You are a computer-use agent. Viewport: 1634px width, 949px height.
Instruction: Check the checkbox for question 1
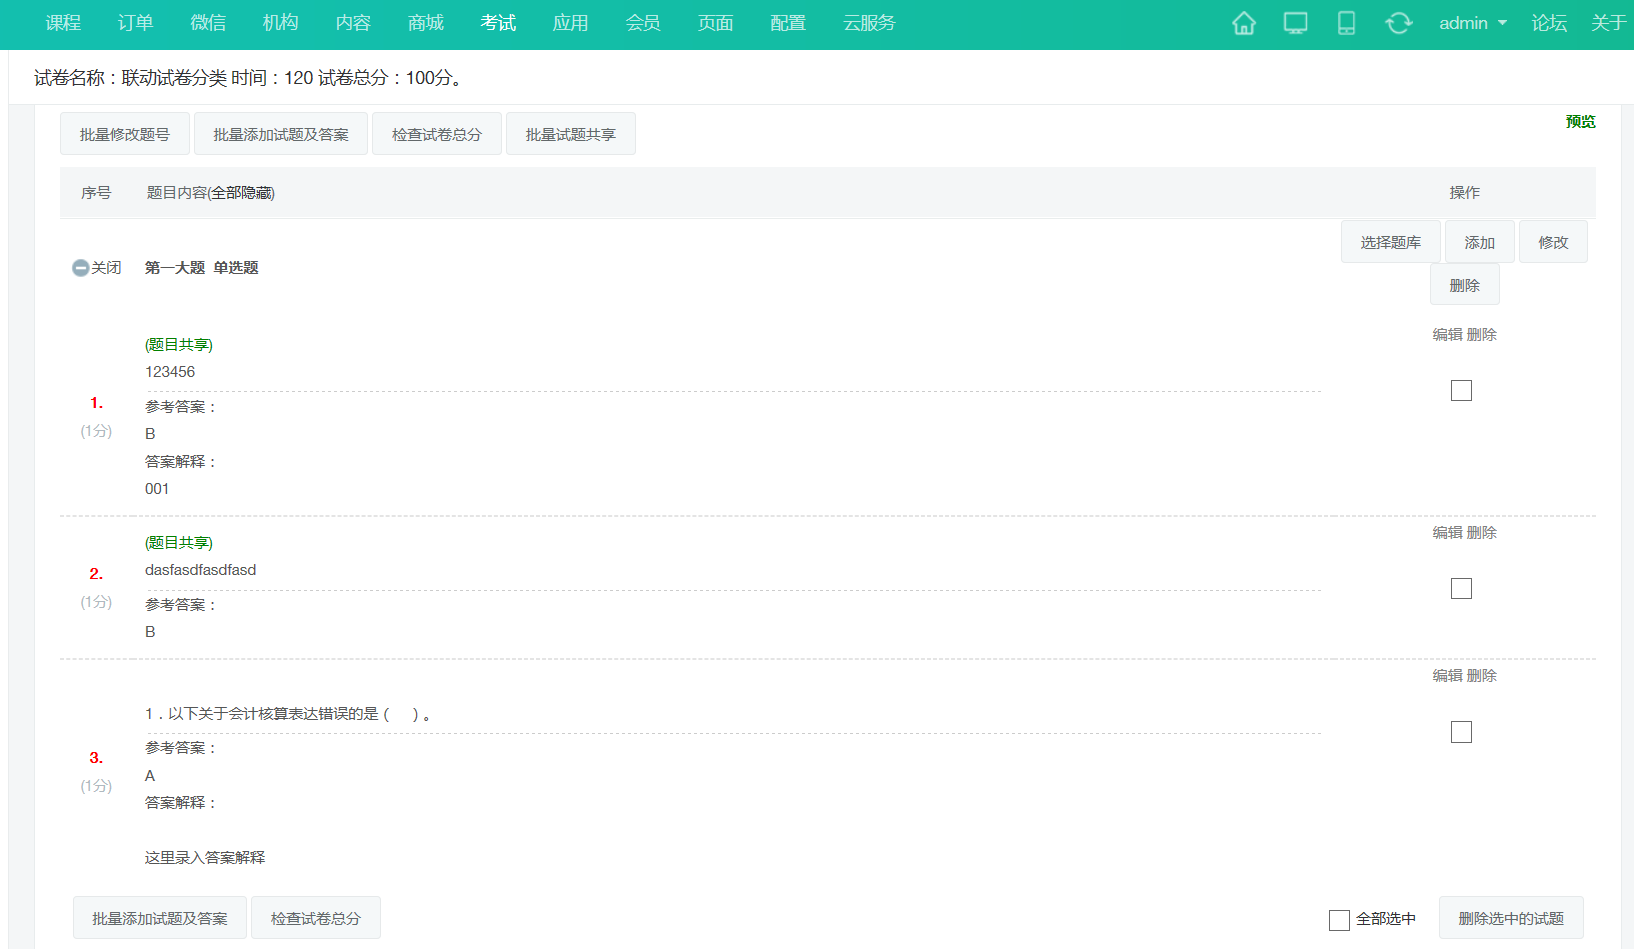click(x=1461, y=391)
